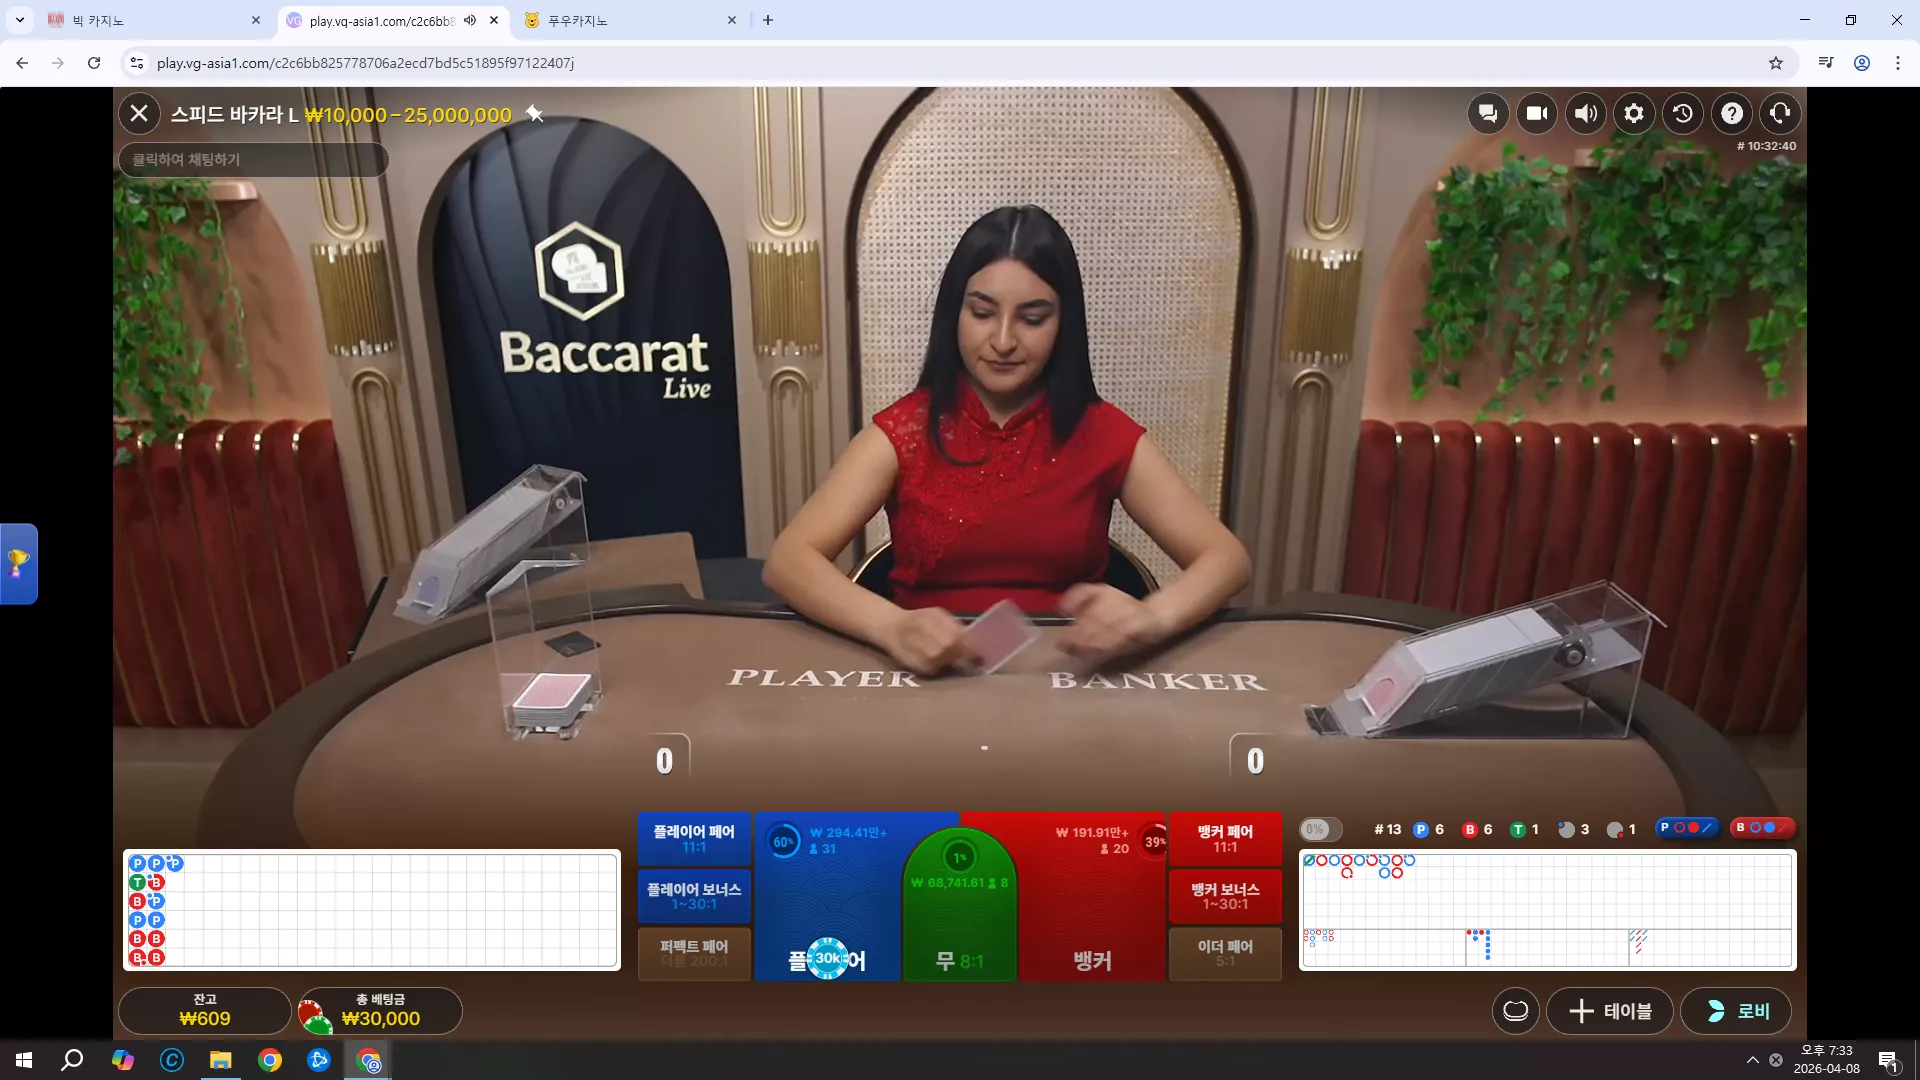Open the tab search dropdown arrow

[20, 20]
